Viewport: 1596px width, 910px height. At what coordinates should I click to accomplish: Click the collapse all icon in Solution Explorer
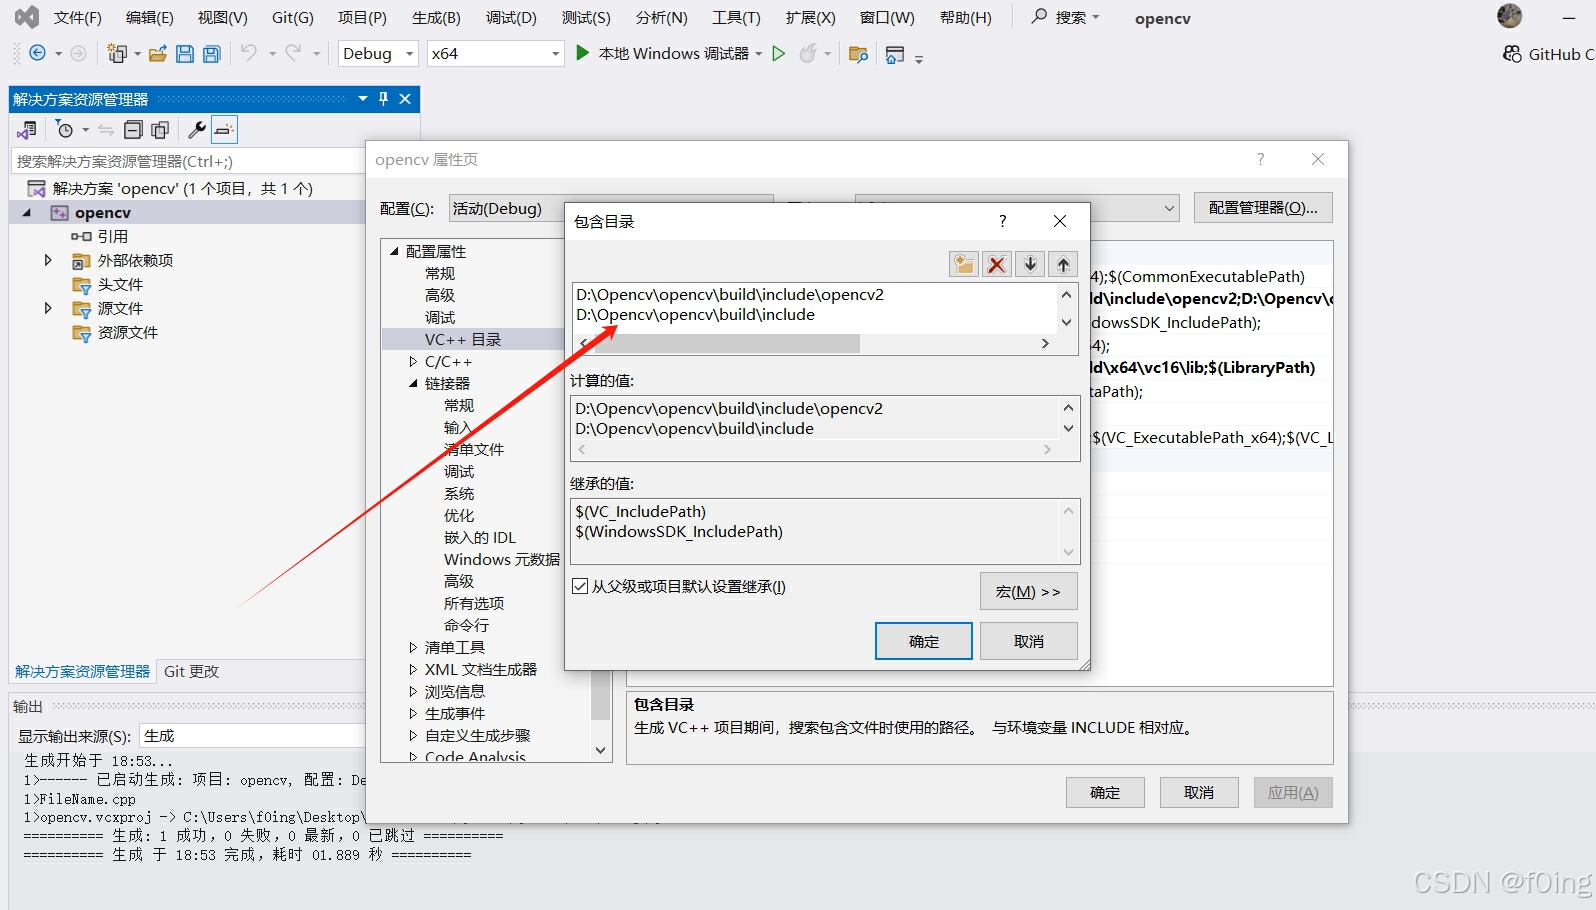[x=133, y=129]
